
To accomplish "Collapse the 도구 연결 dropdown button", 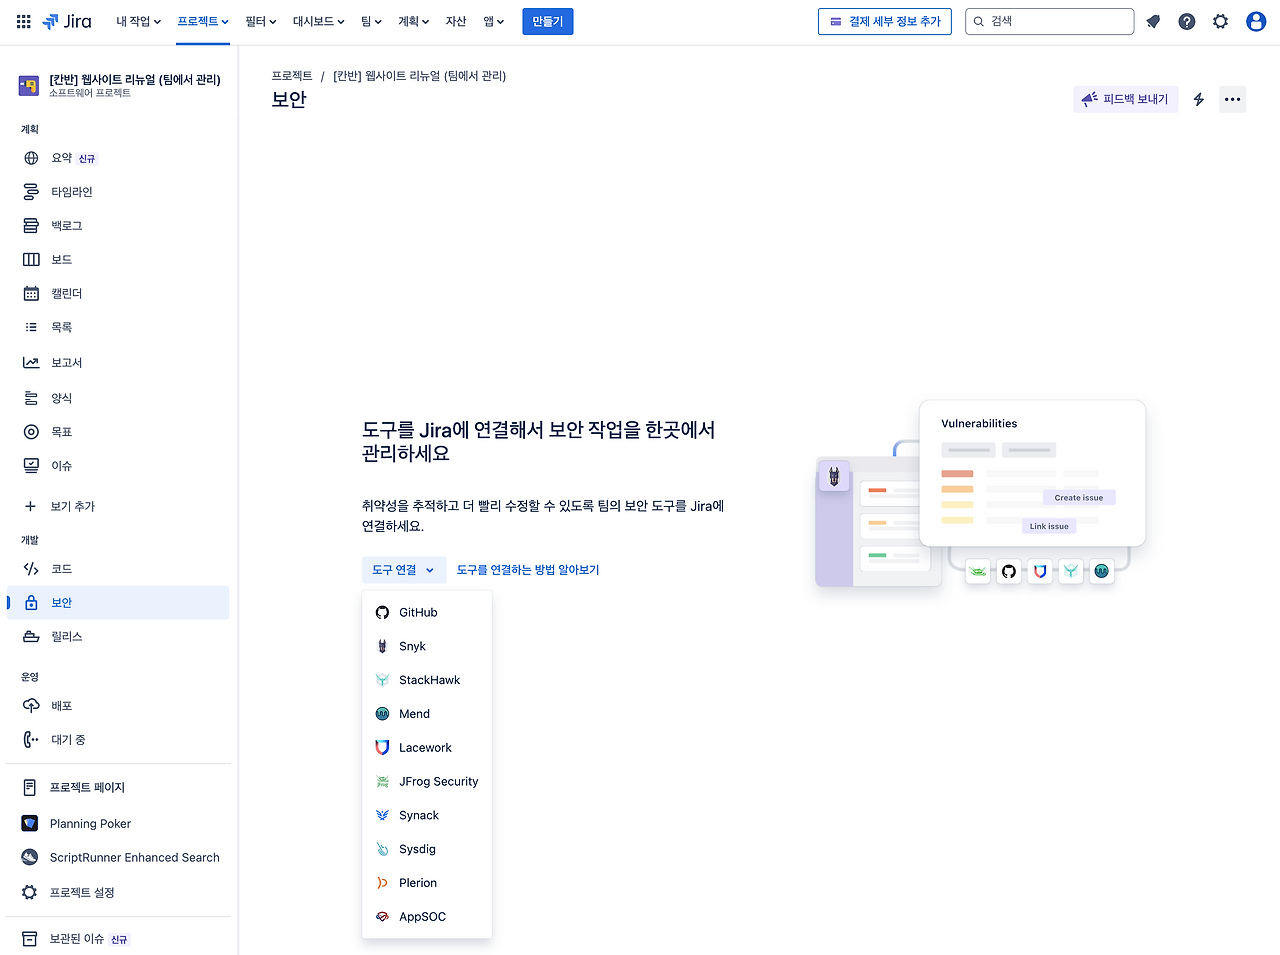I will coord(404,570).
